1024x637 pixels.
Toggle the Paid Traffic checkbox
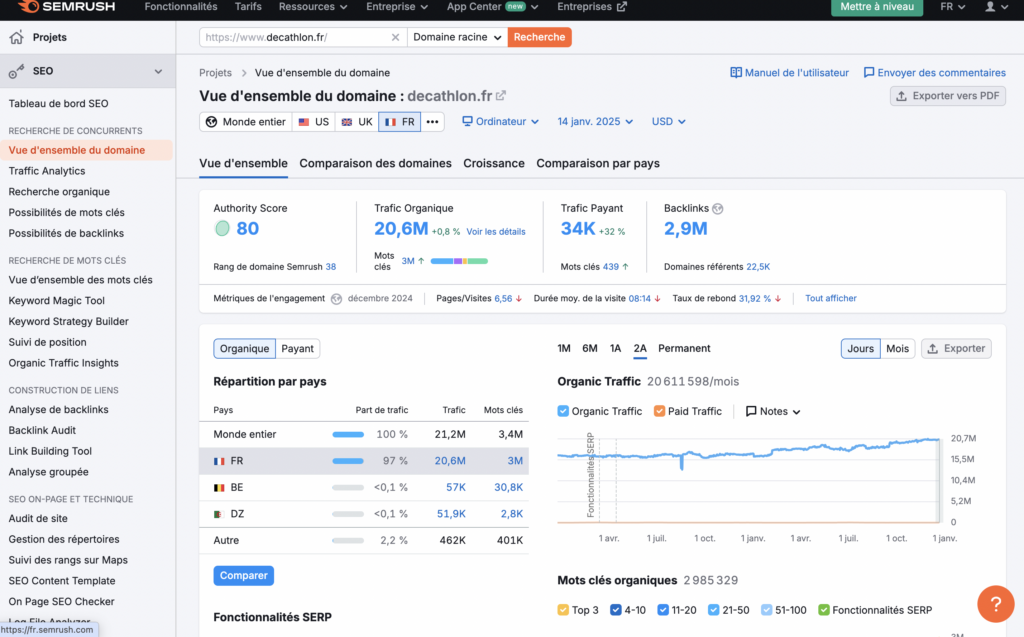coord(660,411)
